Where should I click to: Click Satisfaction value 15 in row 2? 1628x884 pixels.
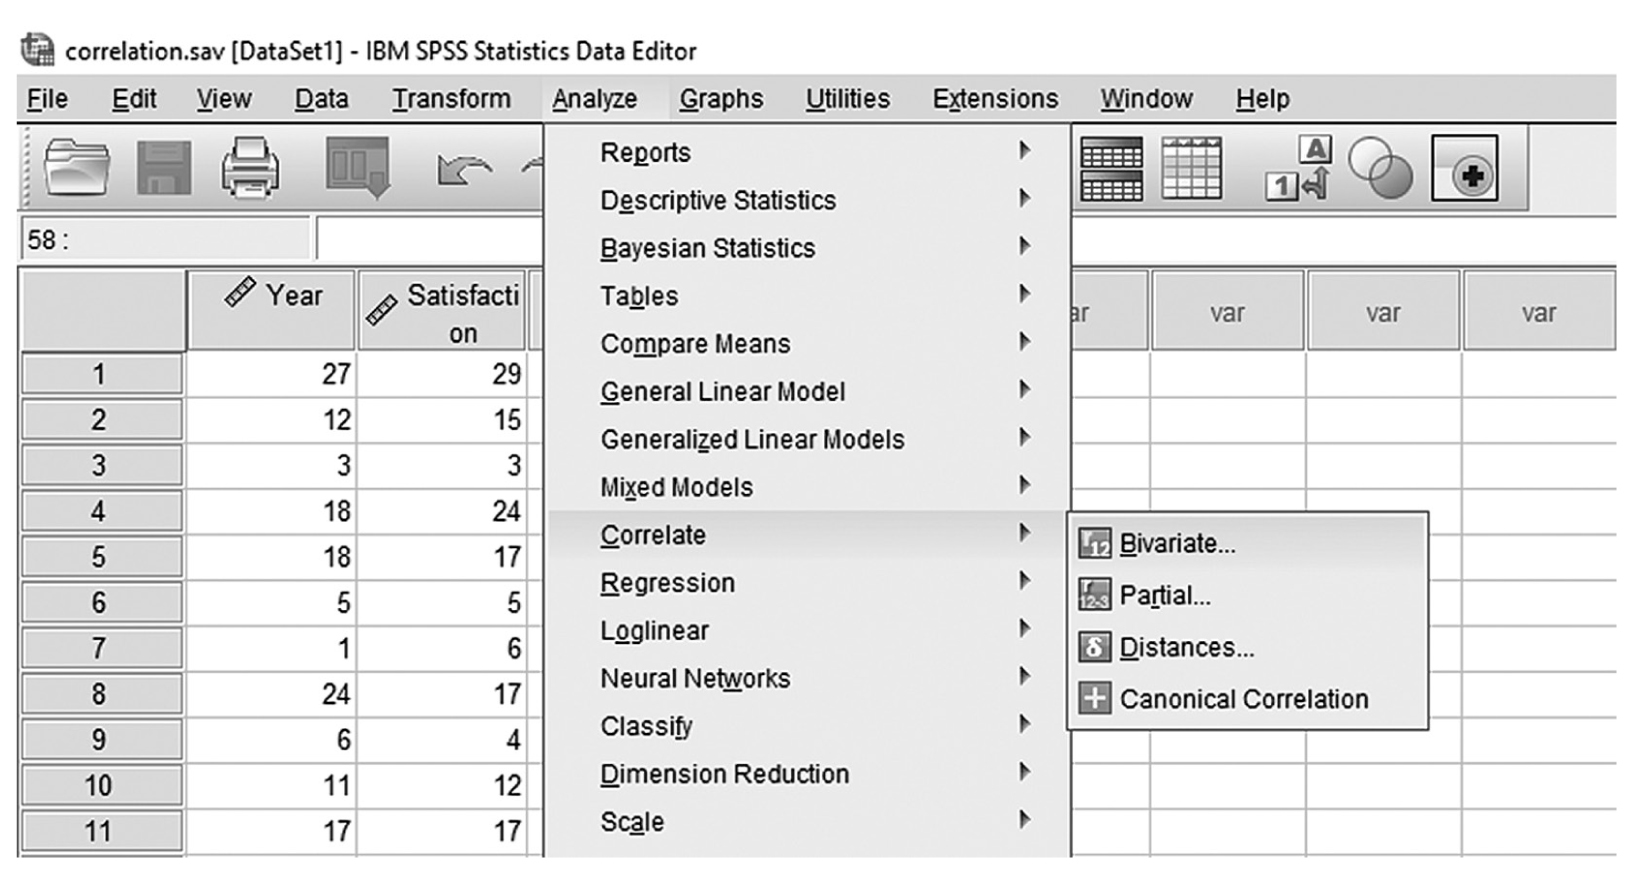pos(442,420)
